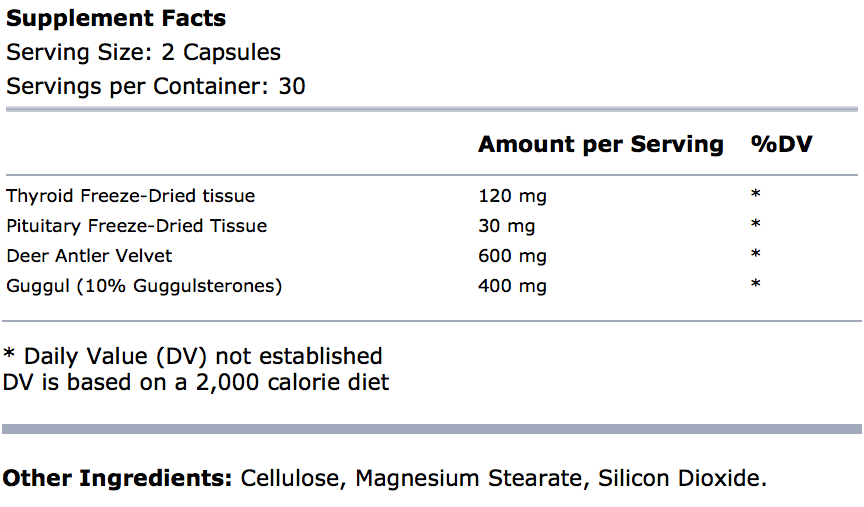Click the Other Ingredients bold label
Screen dimensions: 864x507
pos(117,478)
